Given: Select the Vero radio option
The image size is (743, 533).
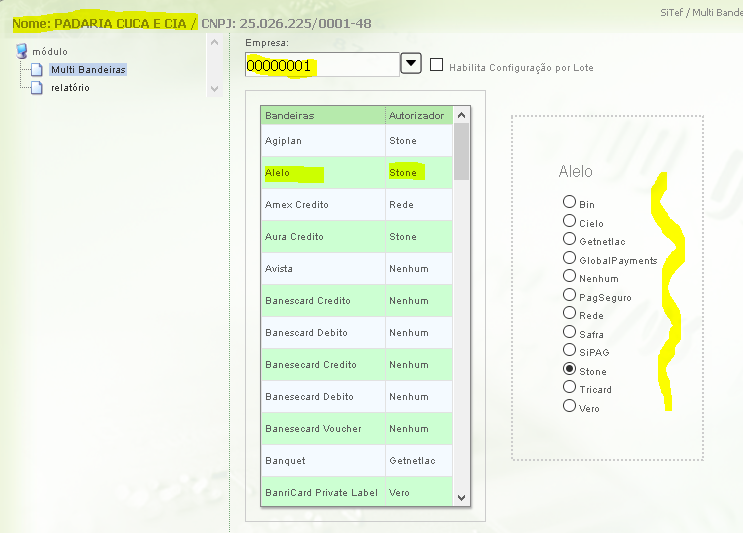Looking at the screenshot, I should point(569,406).
